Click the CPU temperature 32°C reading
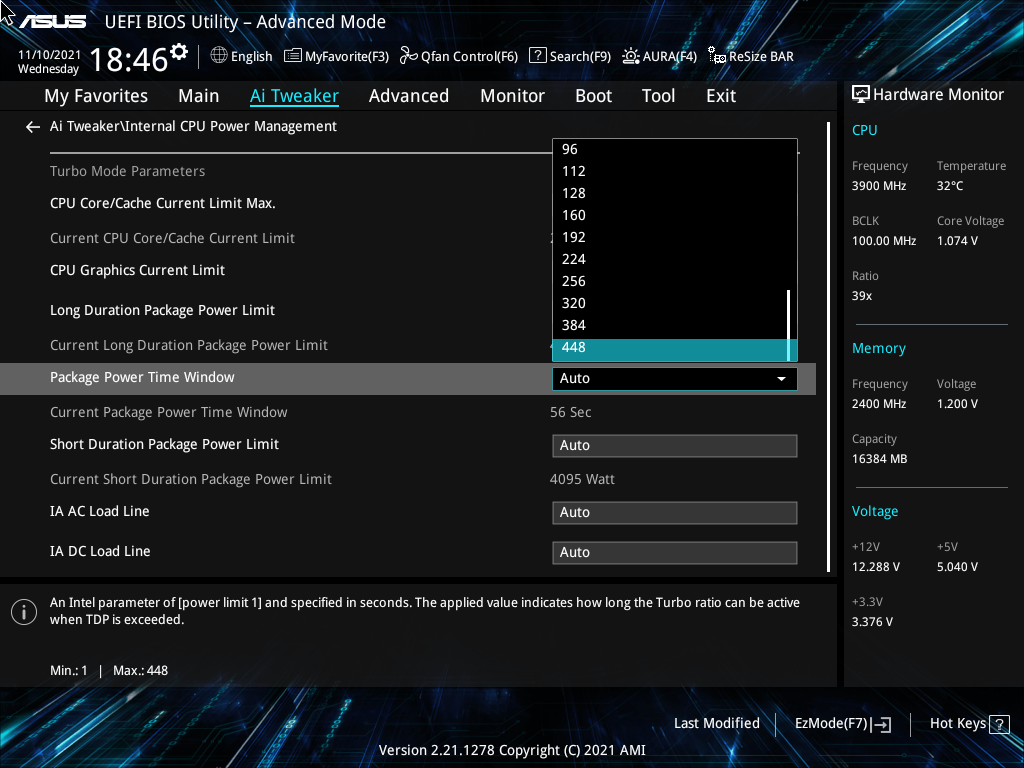 (x=950, y=186)
